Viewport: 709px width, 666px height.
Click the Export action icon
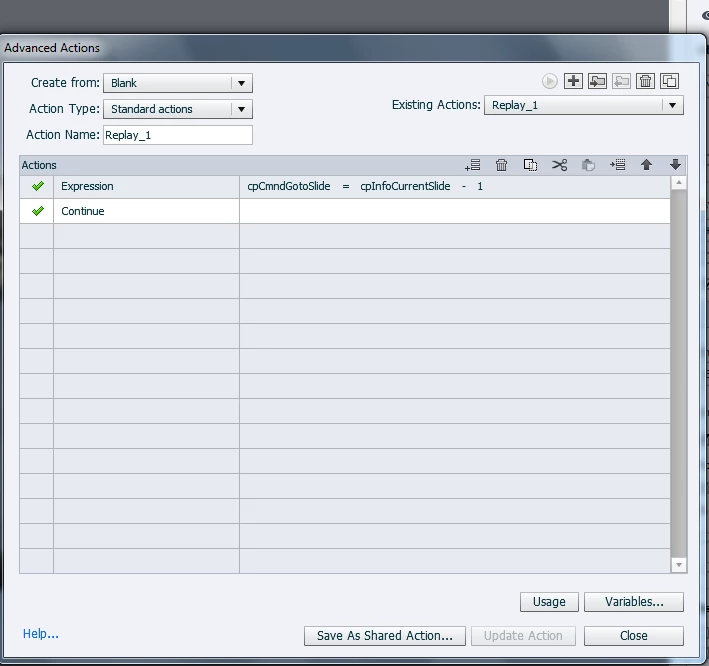(621, 81)
